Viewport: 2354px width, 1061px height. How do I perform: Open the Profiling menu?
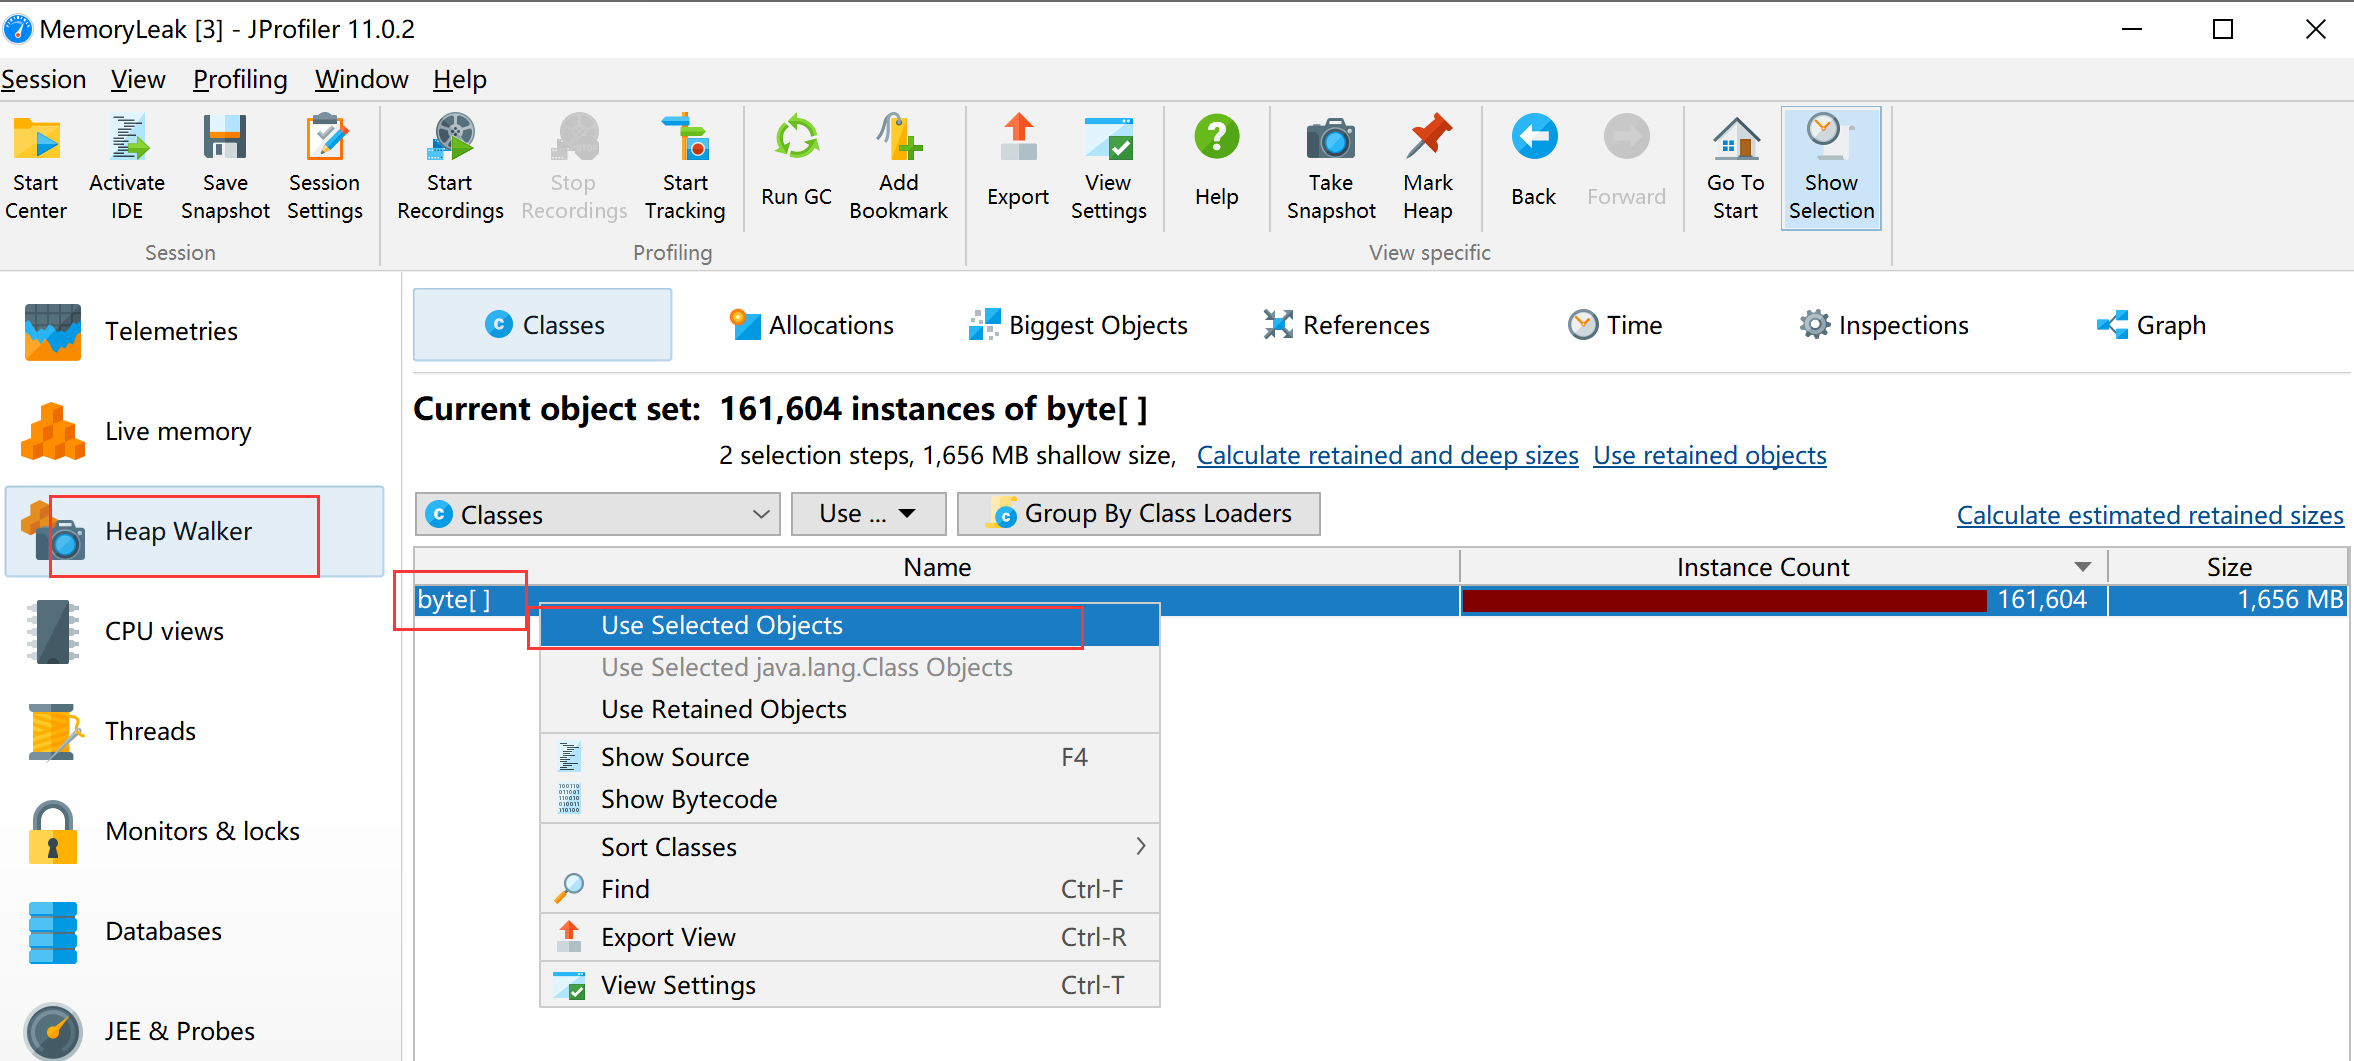[x=240, y=79]
